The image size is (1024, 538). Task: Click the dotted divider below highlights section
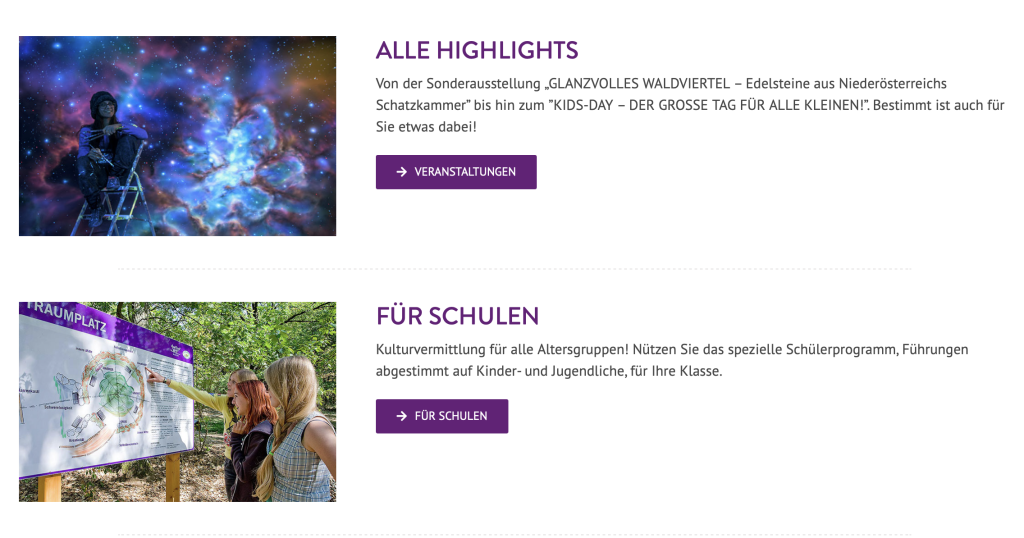click(515, 269)
